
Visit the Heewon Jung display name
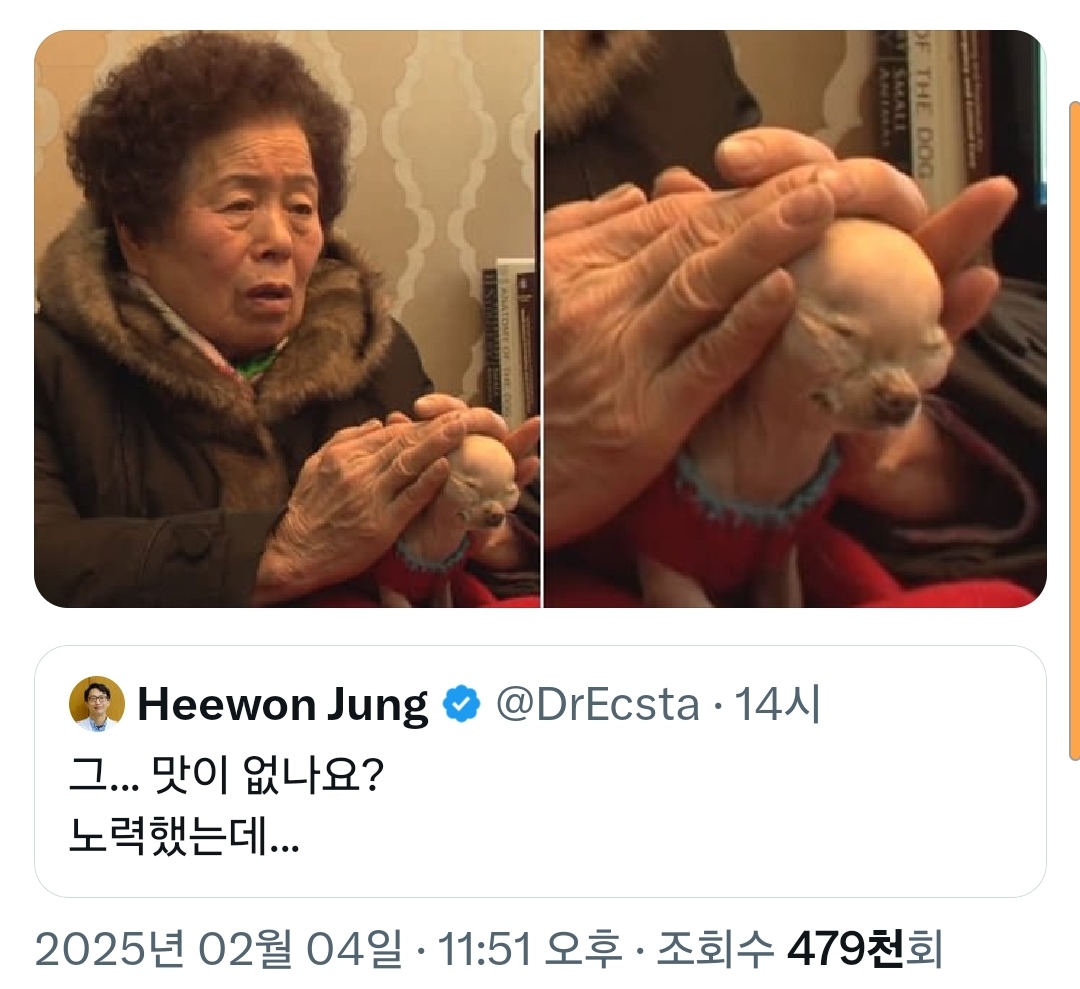click(283, 705)
